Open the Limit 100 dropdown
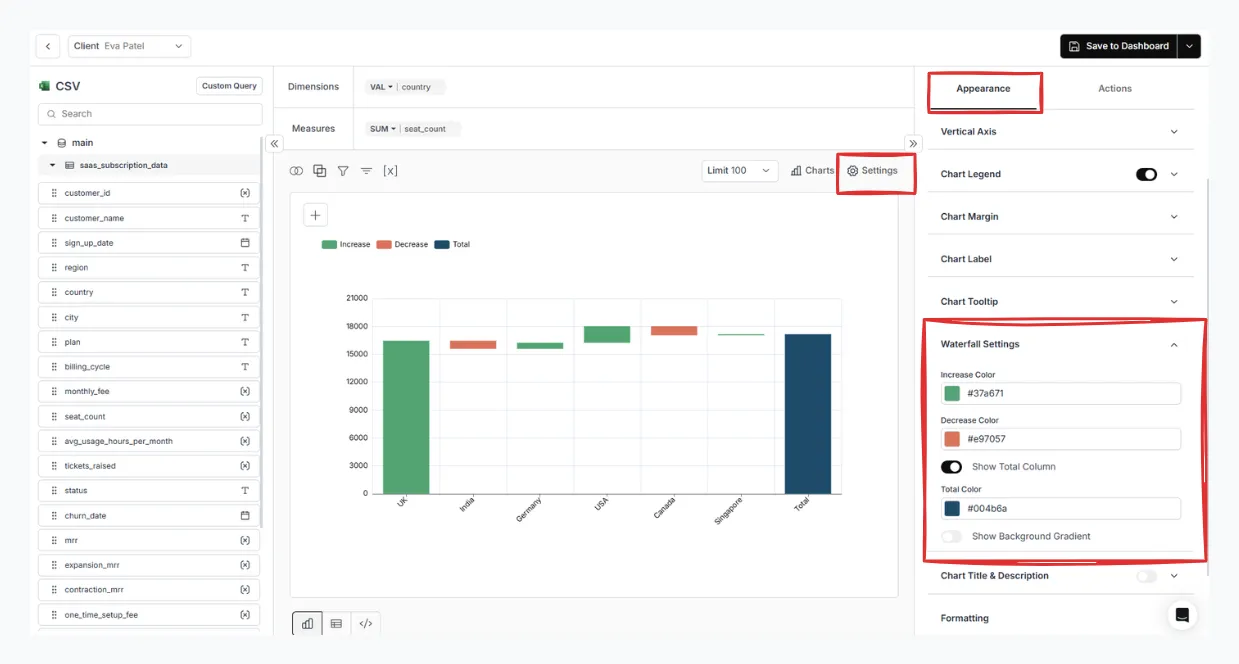Image resolution: width=1239 pixels, height=664 pixels. click(739, 171)
